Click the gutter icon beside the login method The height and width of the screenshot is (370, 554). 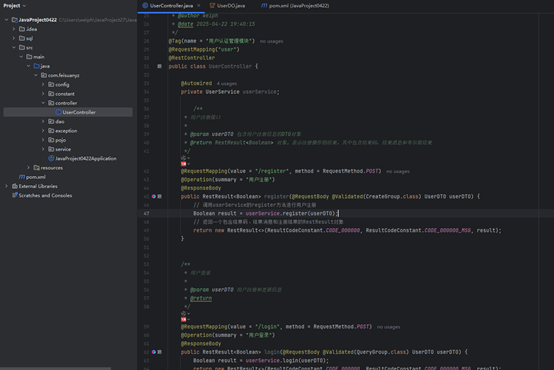(x=154, y=352)
